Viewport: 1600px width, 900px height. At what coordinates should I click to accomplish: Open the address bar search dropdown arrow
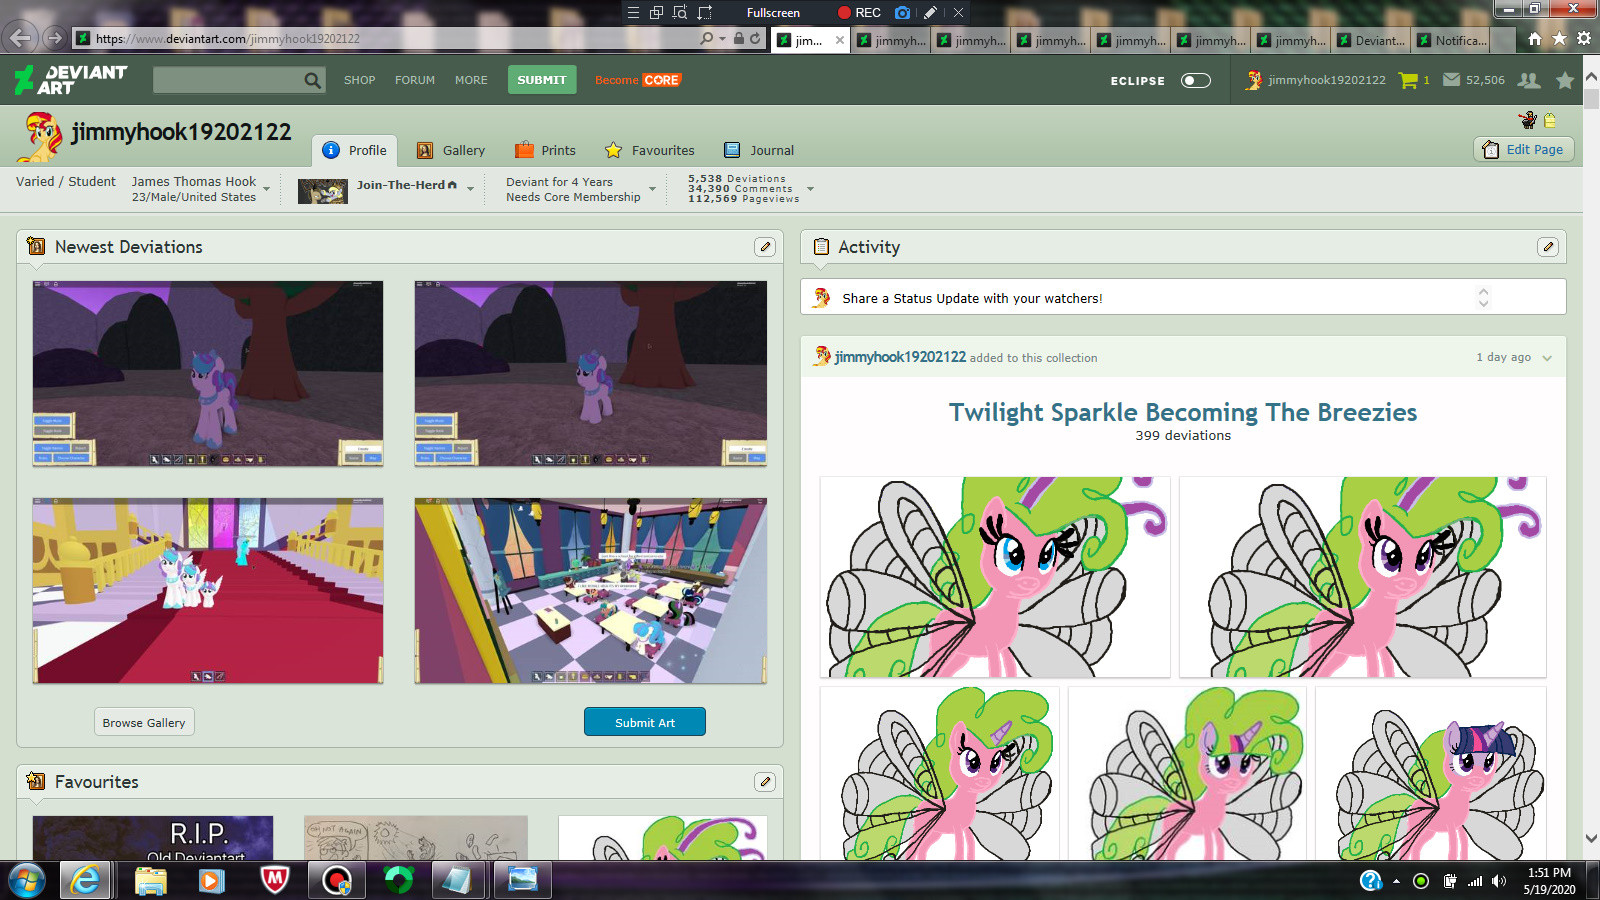(722, 38)
